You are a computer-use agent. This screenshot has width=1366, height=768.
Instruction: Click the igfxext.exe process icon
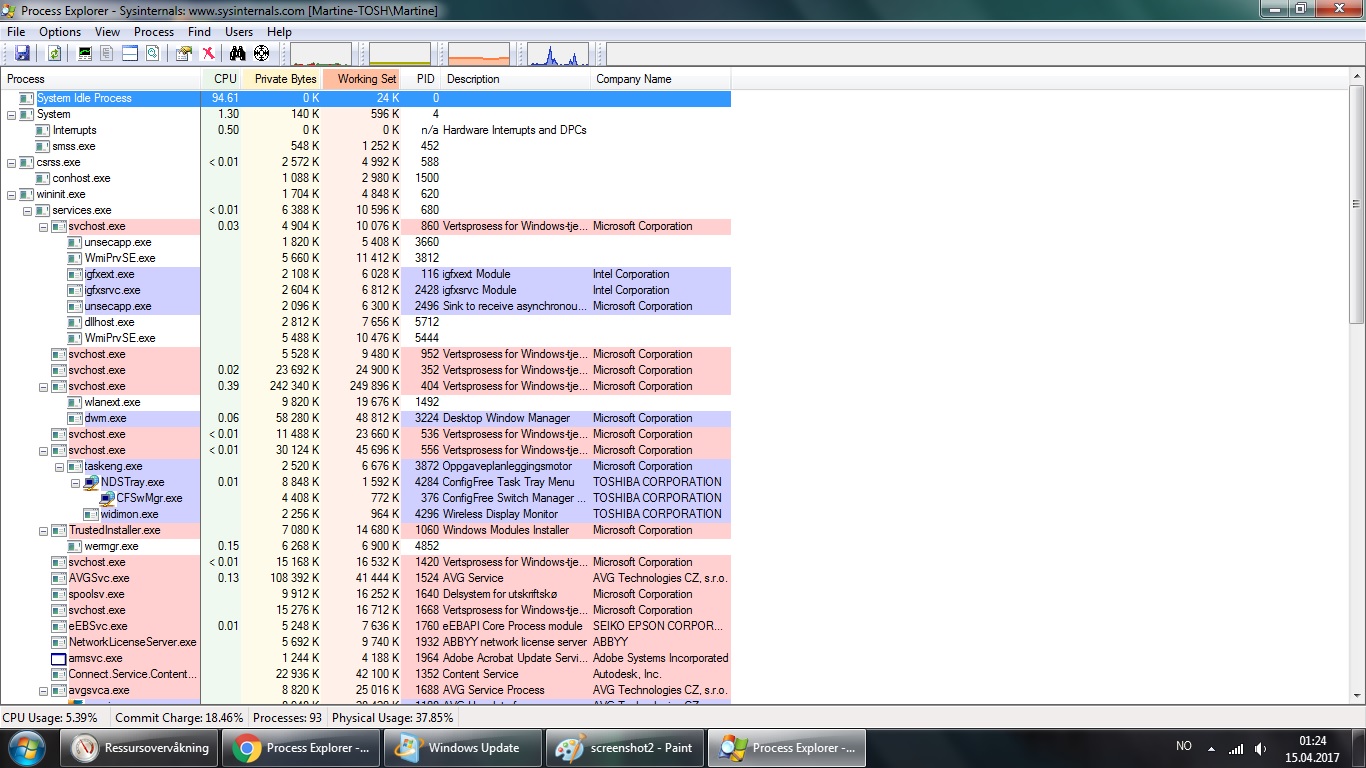coord(75,274)
